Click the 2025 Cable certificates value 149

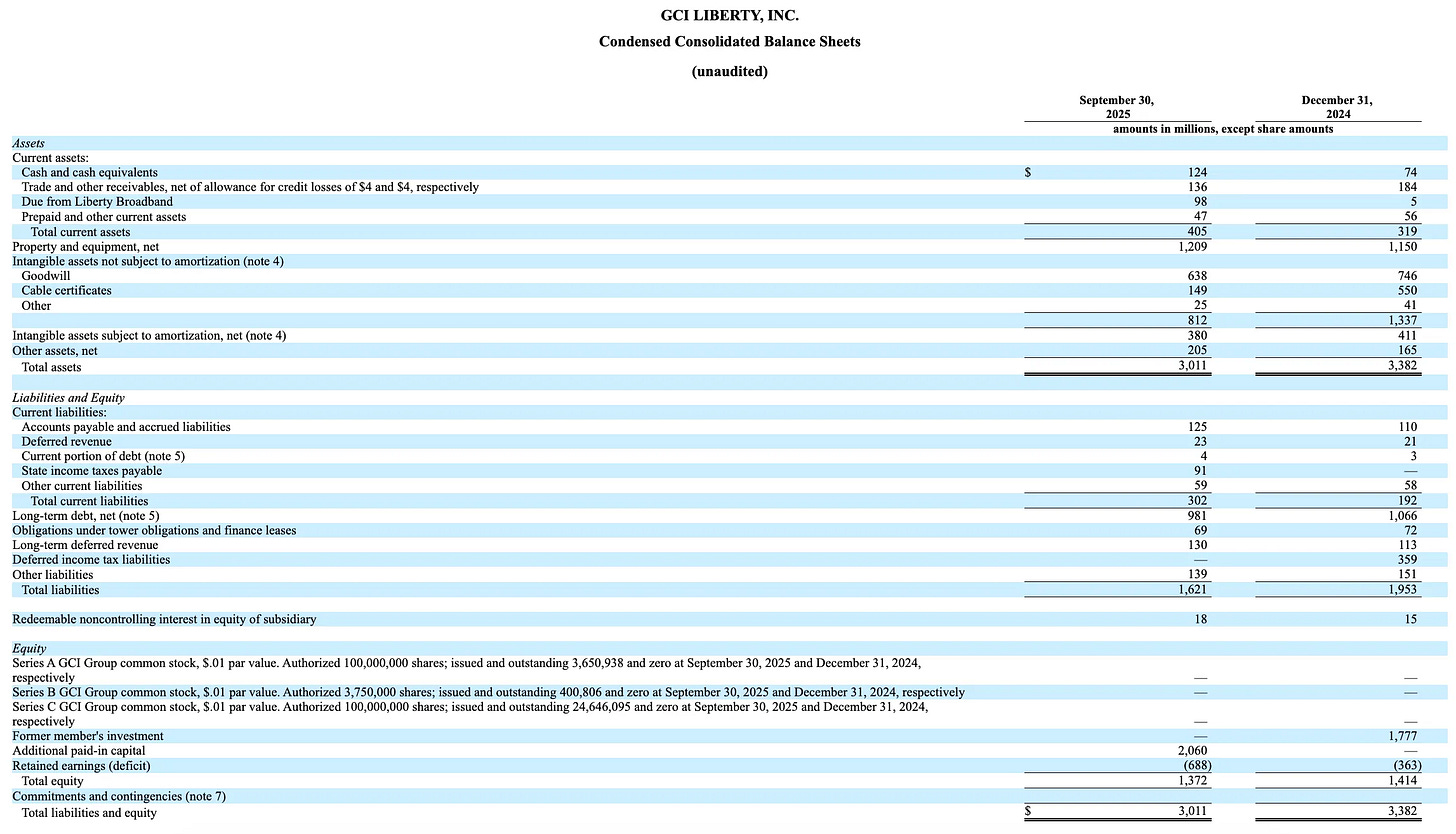[1198, 290]
